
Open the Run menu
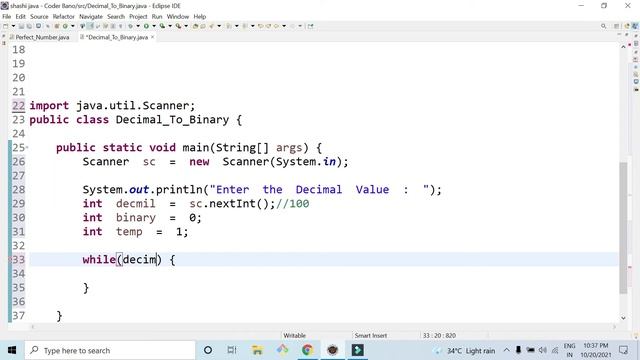pyautogui.click(x=157, y=16)
